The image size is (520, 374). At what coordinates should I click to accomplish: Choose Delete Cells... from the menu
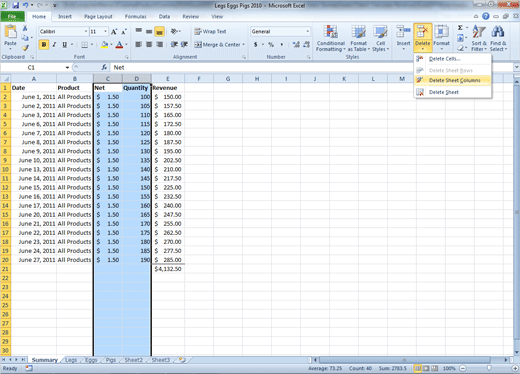tap(453, 59)
